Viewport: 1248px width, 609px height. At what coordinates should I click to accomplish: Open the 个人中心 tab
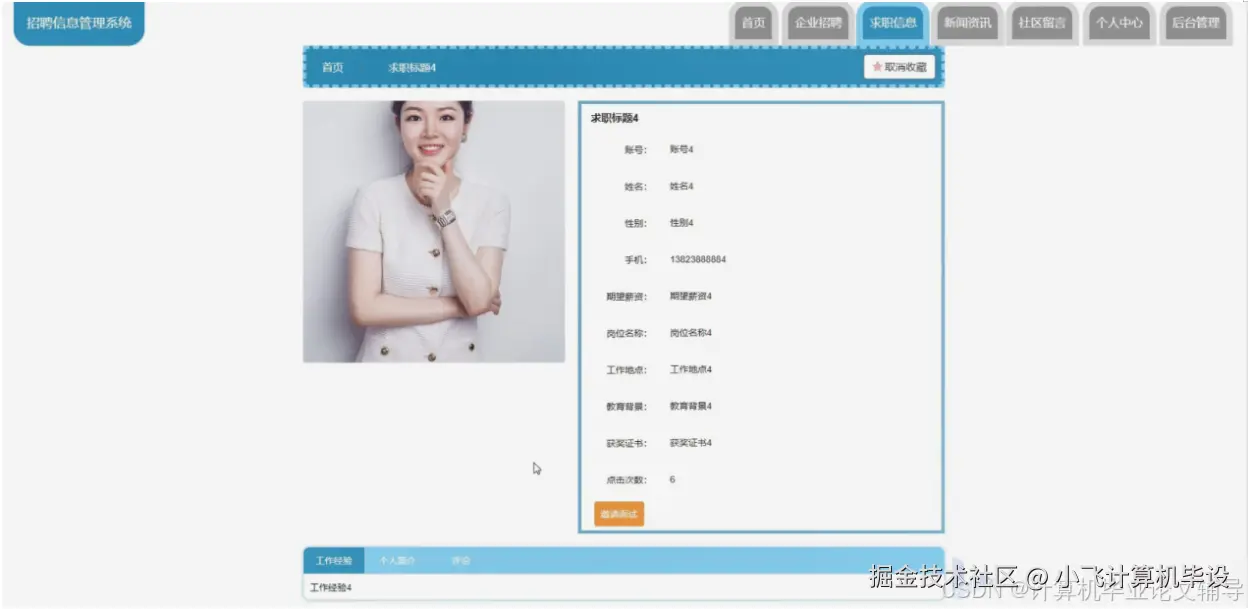pyautogui.click(x=1118, y=23)
